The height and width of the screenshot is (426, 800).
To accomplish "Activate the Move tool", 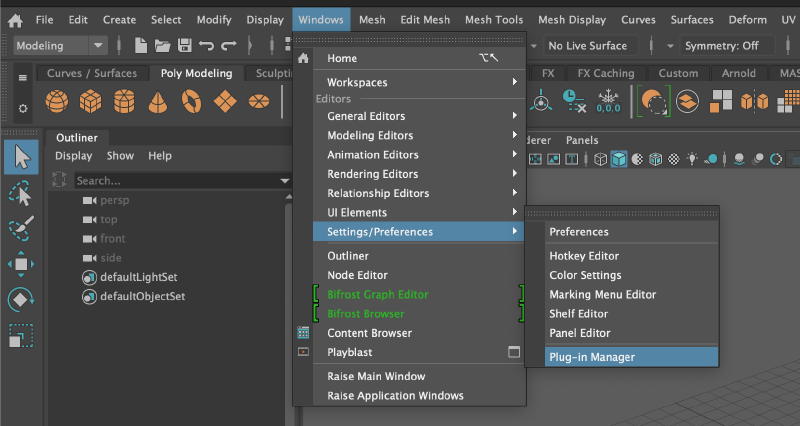I will [x=21, y=264].
